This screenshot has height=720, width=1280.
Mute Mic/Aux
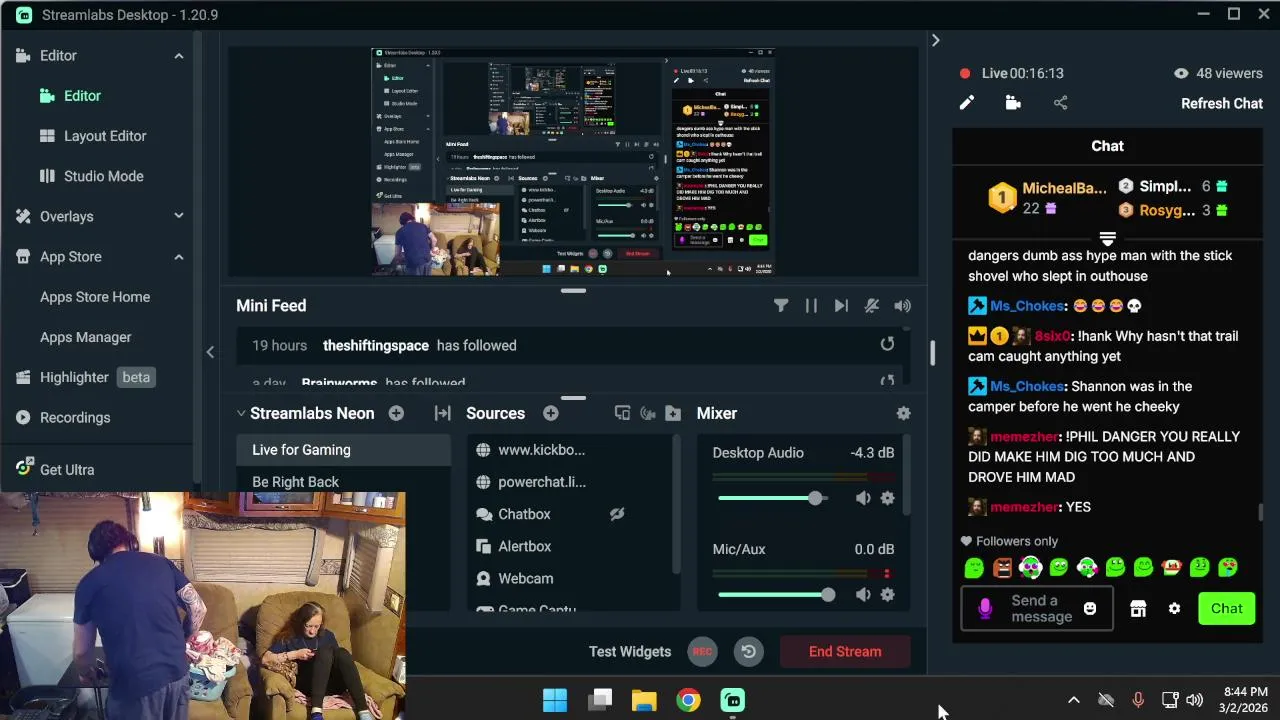tap(863, 595)
